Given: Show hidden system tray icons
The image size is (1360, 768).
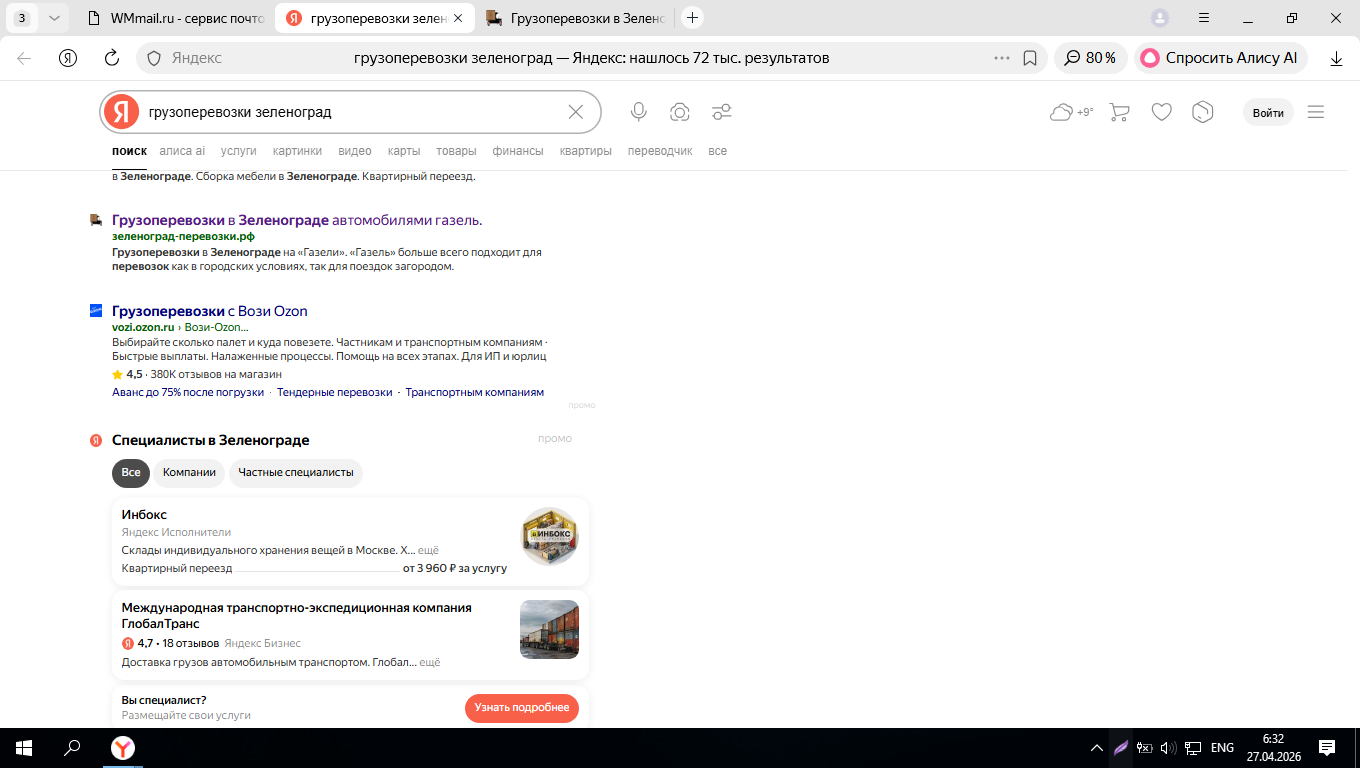Looking at the screenshot, I should click(x=1097, y=747).
